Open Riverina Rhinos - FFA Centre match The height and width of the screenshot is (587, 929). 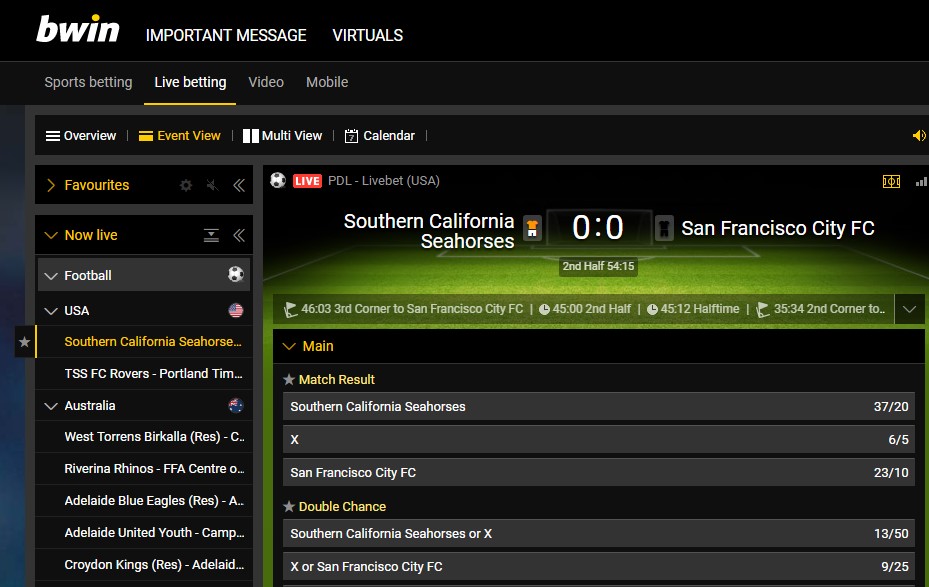144,469
